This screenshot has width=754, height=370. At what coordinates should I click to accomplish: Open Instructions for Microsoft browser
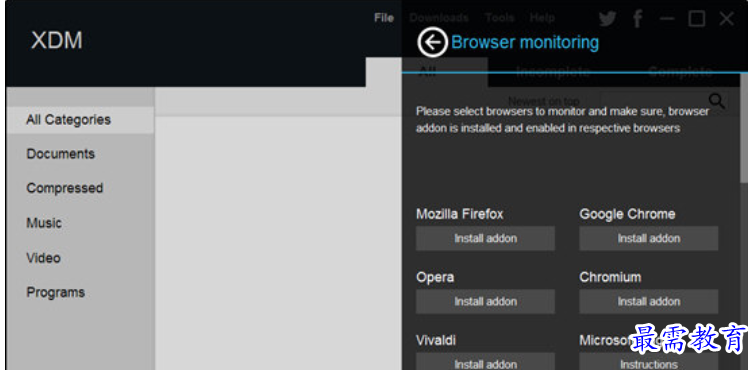click(649, 362)
